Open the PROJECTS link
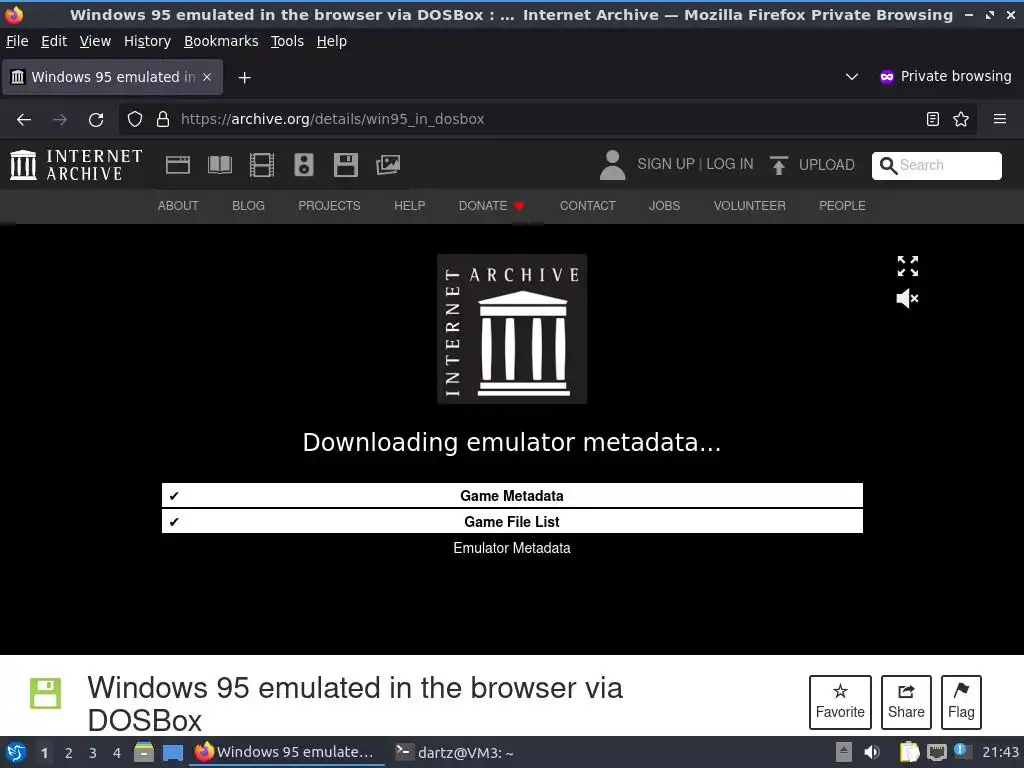The image size is (1024, 768). coord(329,206)
